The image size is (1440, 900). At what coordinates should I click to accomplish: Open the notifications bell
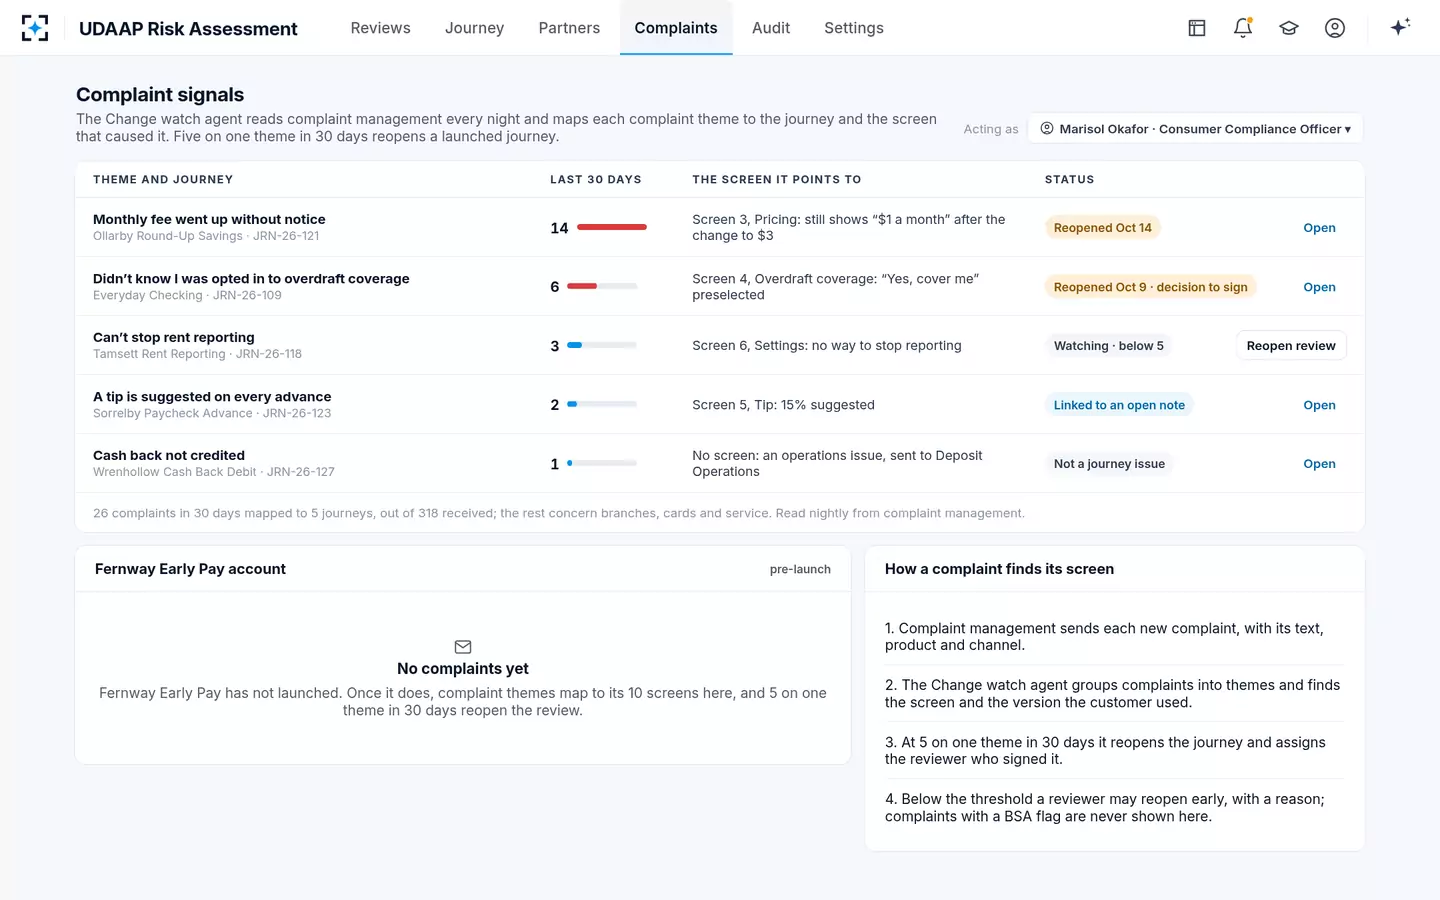tap(1243, 28)
